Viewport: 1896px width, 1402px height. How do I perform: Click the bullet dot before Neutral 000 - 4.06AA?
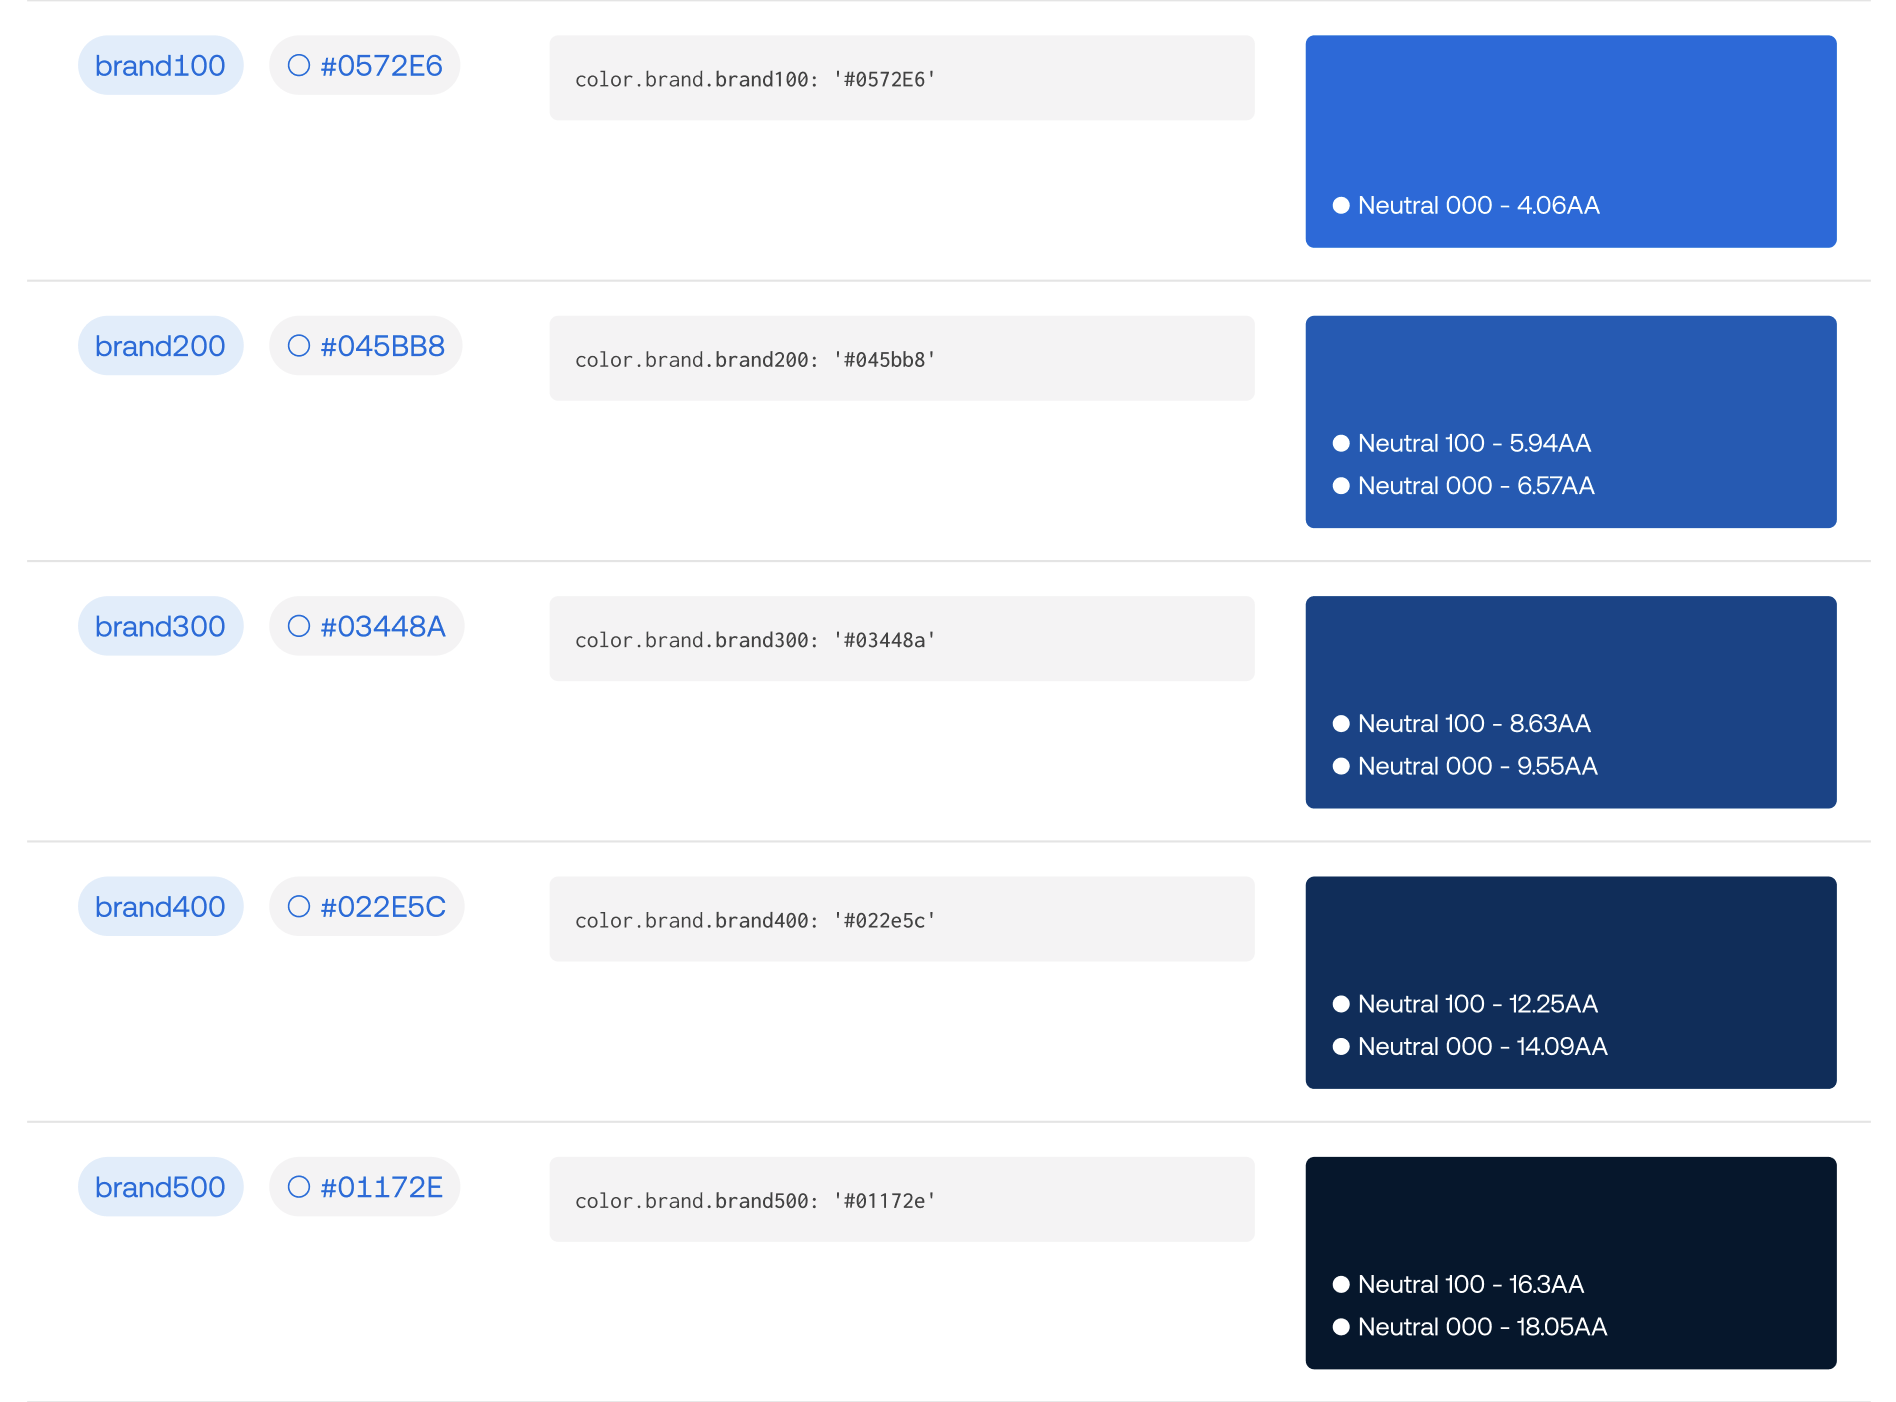pyautogui.click(x=1340, y=205)
